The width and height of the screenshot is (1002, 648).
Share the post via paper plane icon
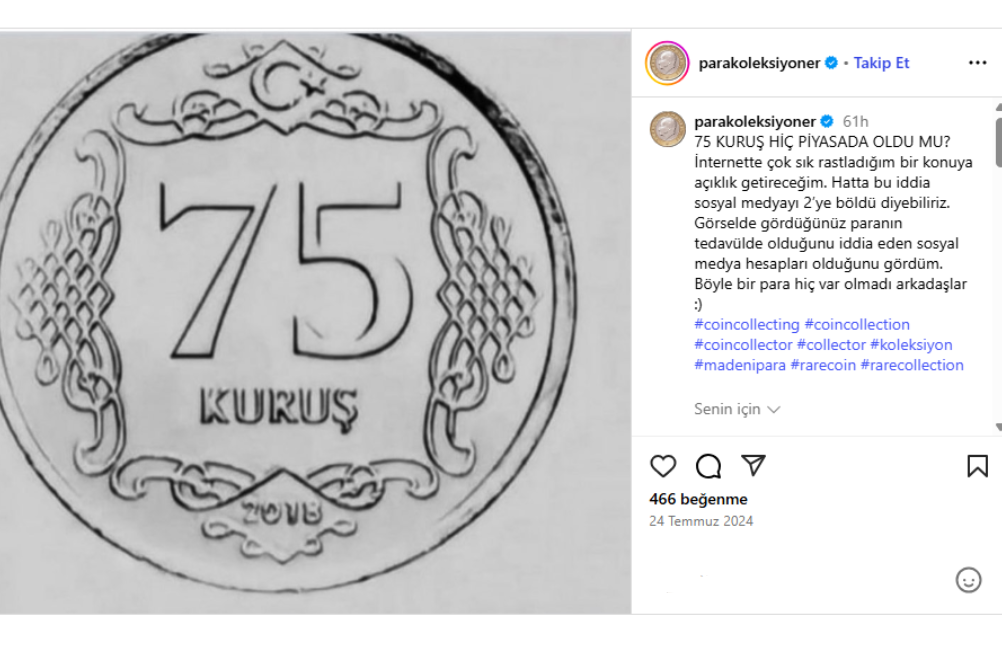(x=753, y=465)
